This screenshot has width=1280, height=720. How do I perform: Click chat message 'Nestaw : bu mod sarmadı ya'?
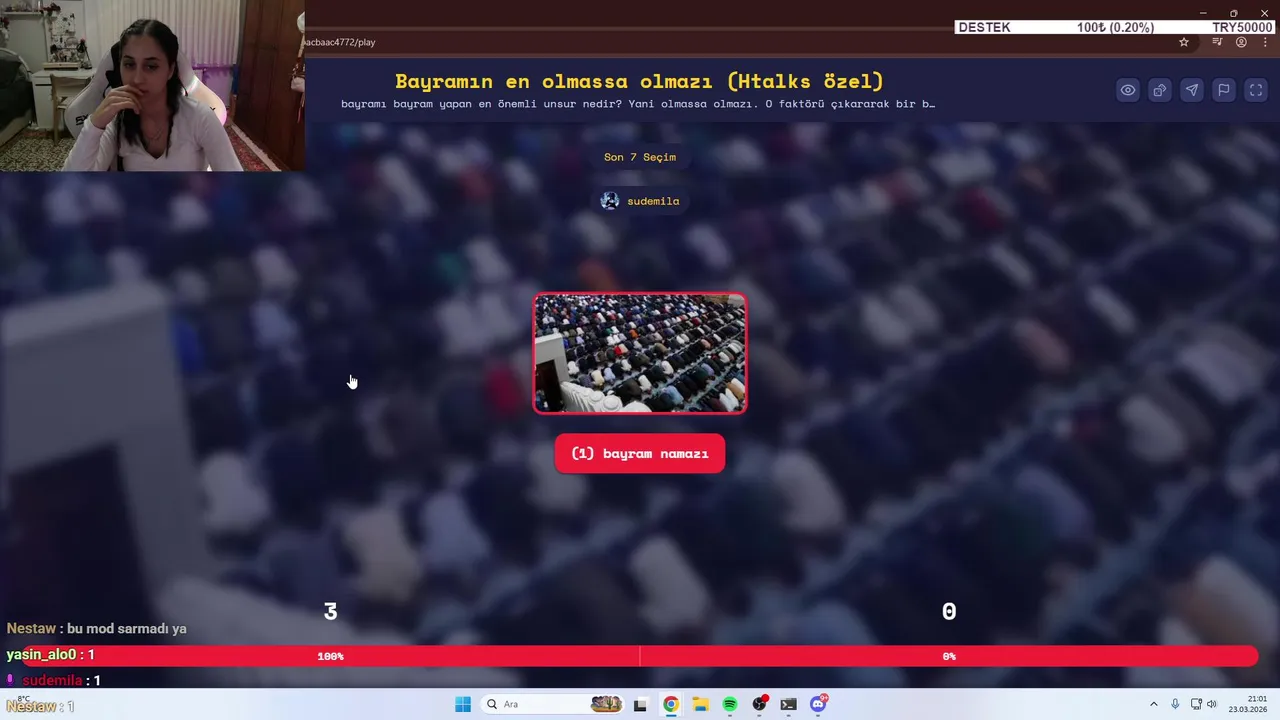click(96, 628)
